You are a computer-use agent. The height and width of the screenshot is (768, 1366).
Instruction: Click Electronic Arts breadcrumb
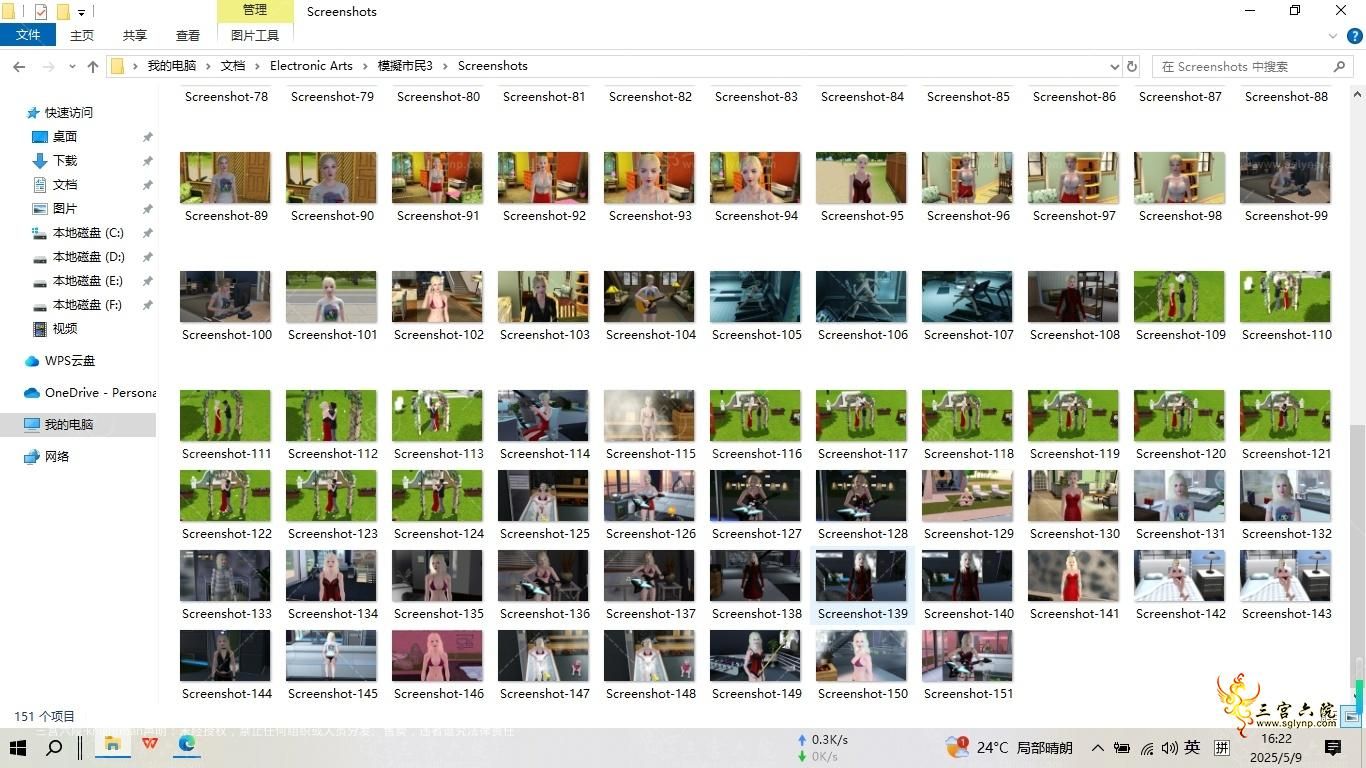(311, 66)
